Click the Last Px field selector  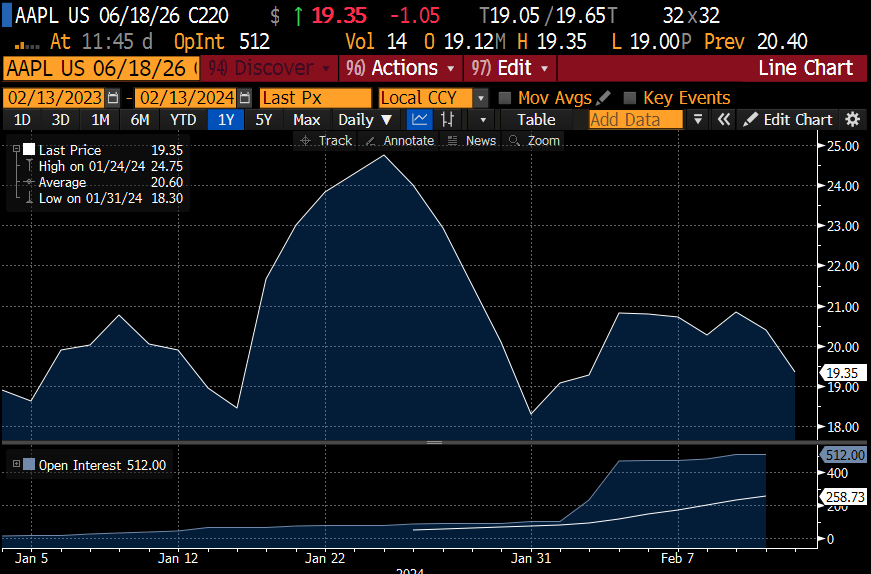315,98
